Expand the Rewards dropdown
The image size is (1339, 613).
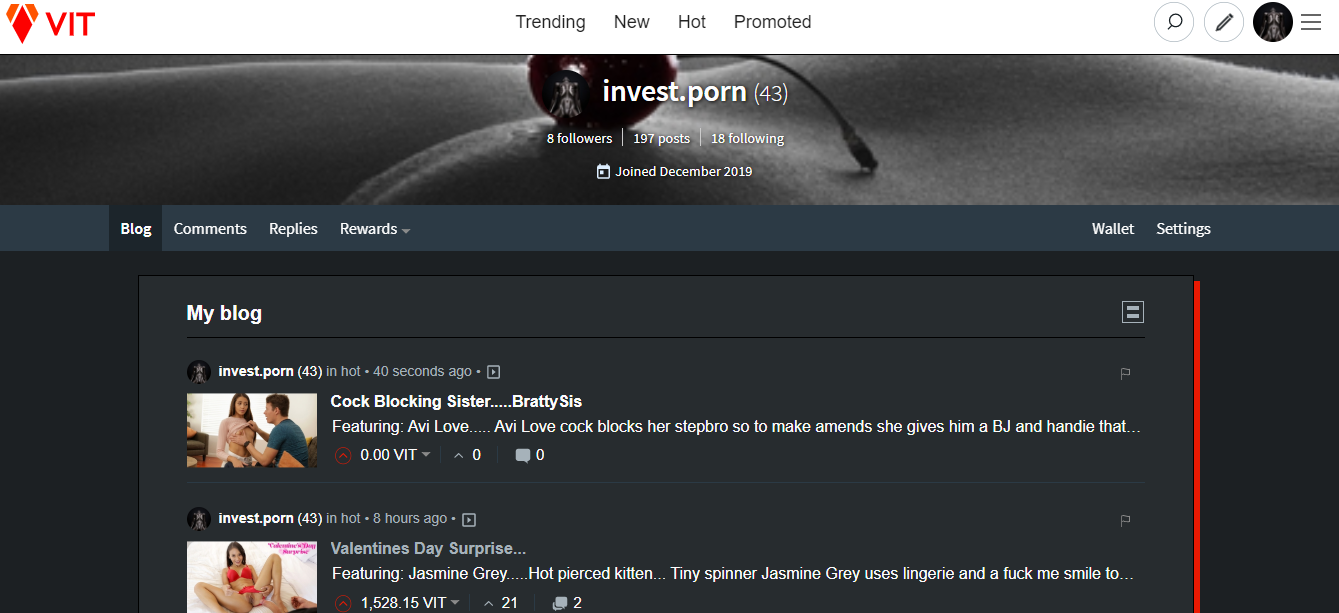coord(375,229)
